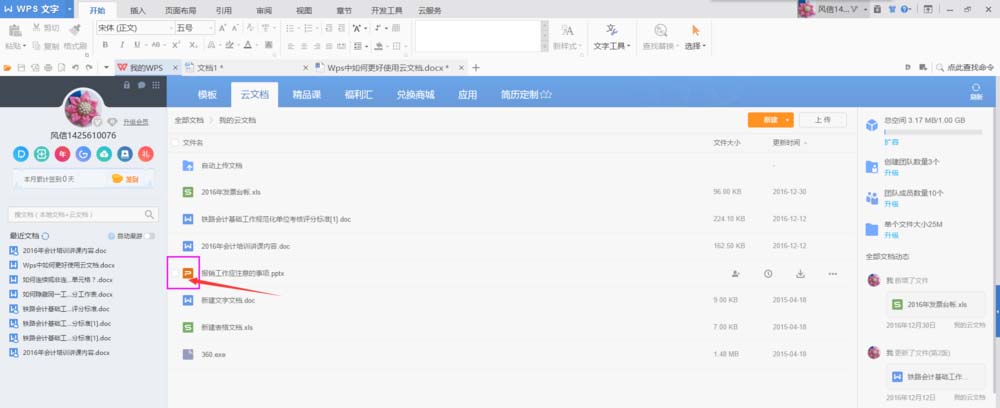Switch to the 插入 ribbon tab

tap(138, 10)
